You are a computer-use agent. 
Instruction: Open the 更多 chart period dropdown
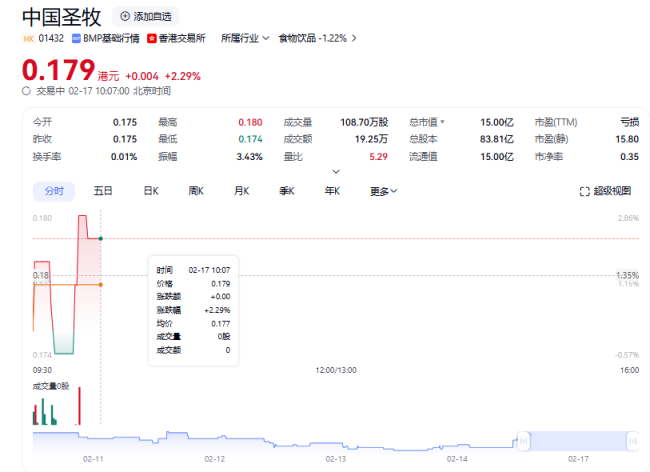383,191
